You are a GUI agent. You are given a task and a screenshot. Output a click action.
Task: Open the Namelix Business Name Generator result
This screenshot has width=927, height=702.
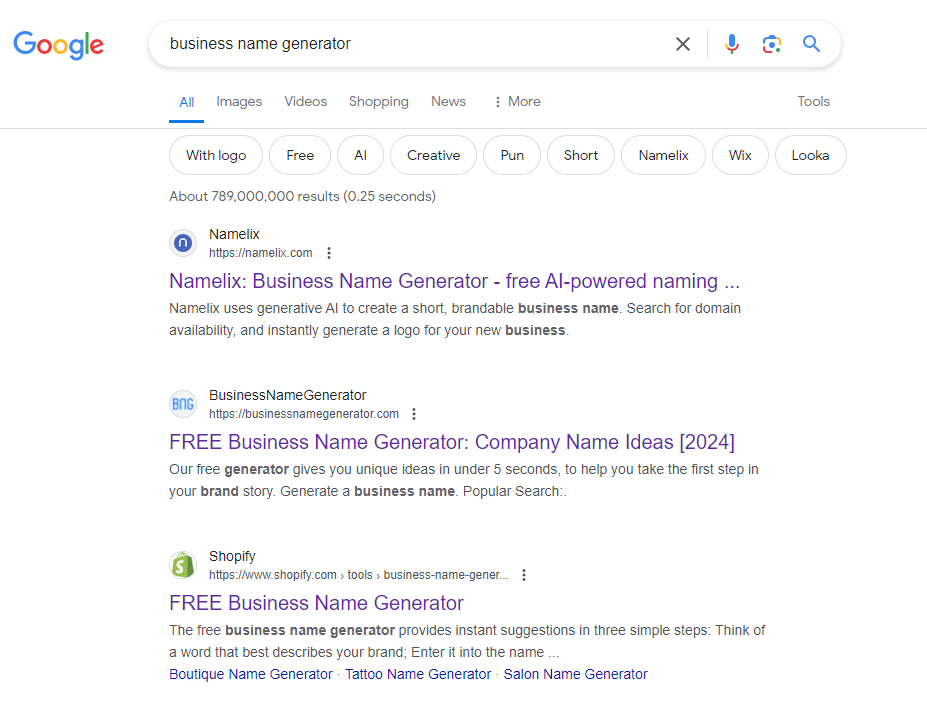454,281
